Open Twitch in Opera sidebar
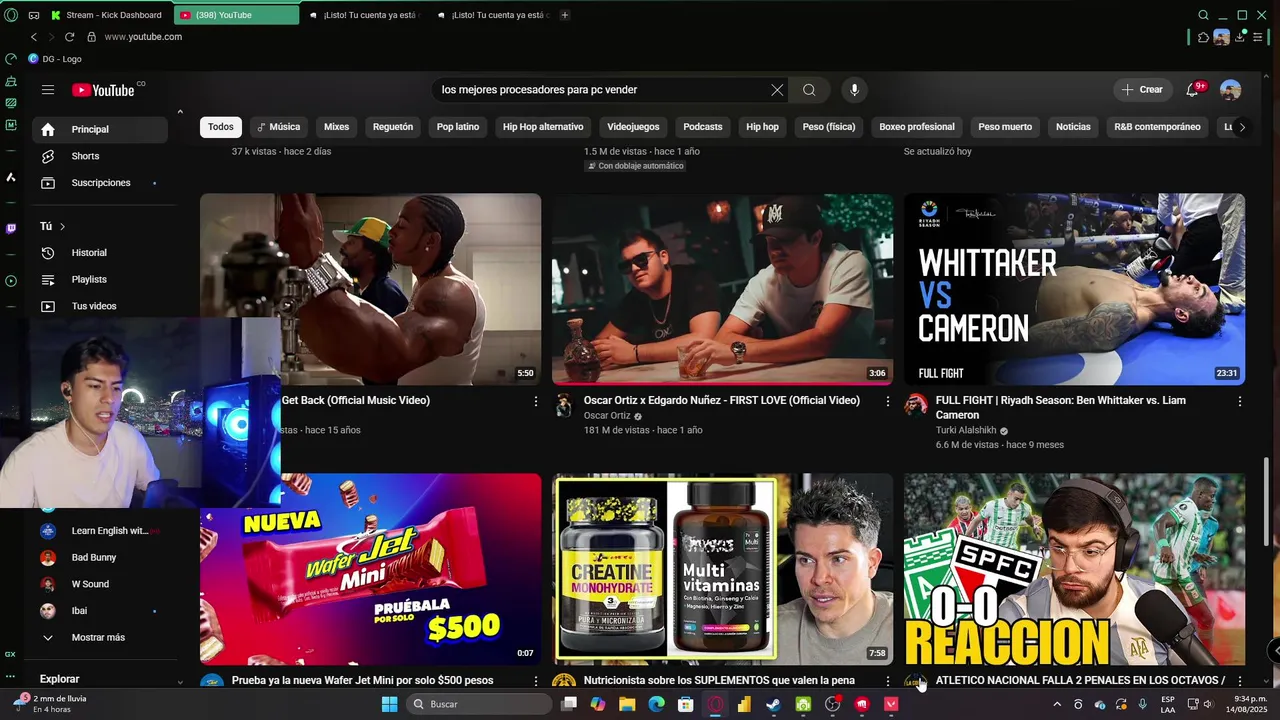The width and height of the screenshot is (1280, 720). coord(11,228)
